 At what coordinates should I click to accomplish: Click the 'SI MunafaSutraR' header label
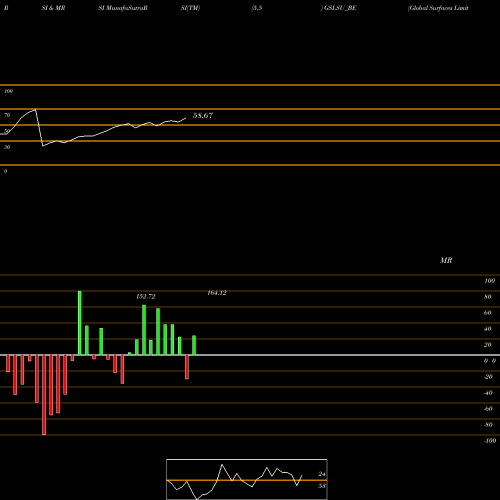(123, 8)
